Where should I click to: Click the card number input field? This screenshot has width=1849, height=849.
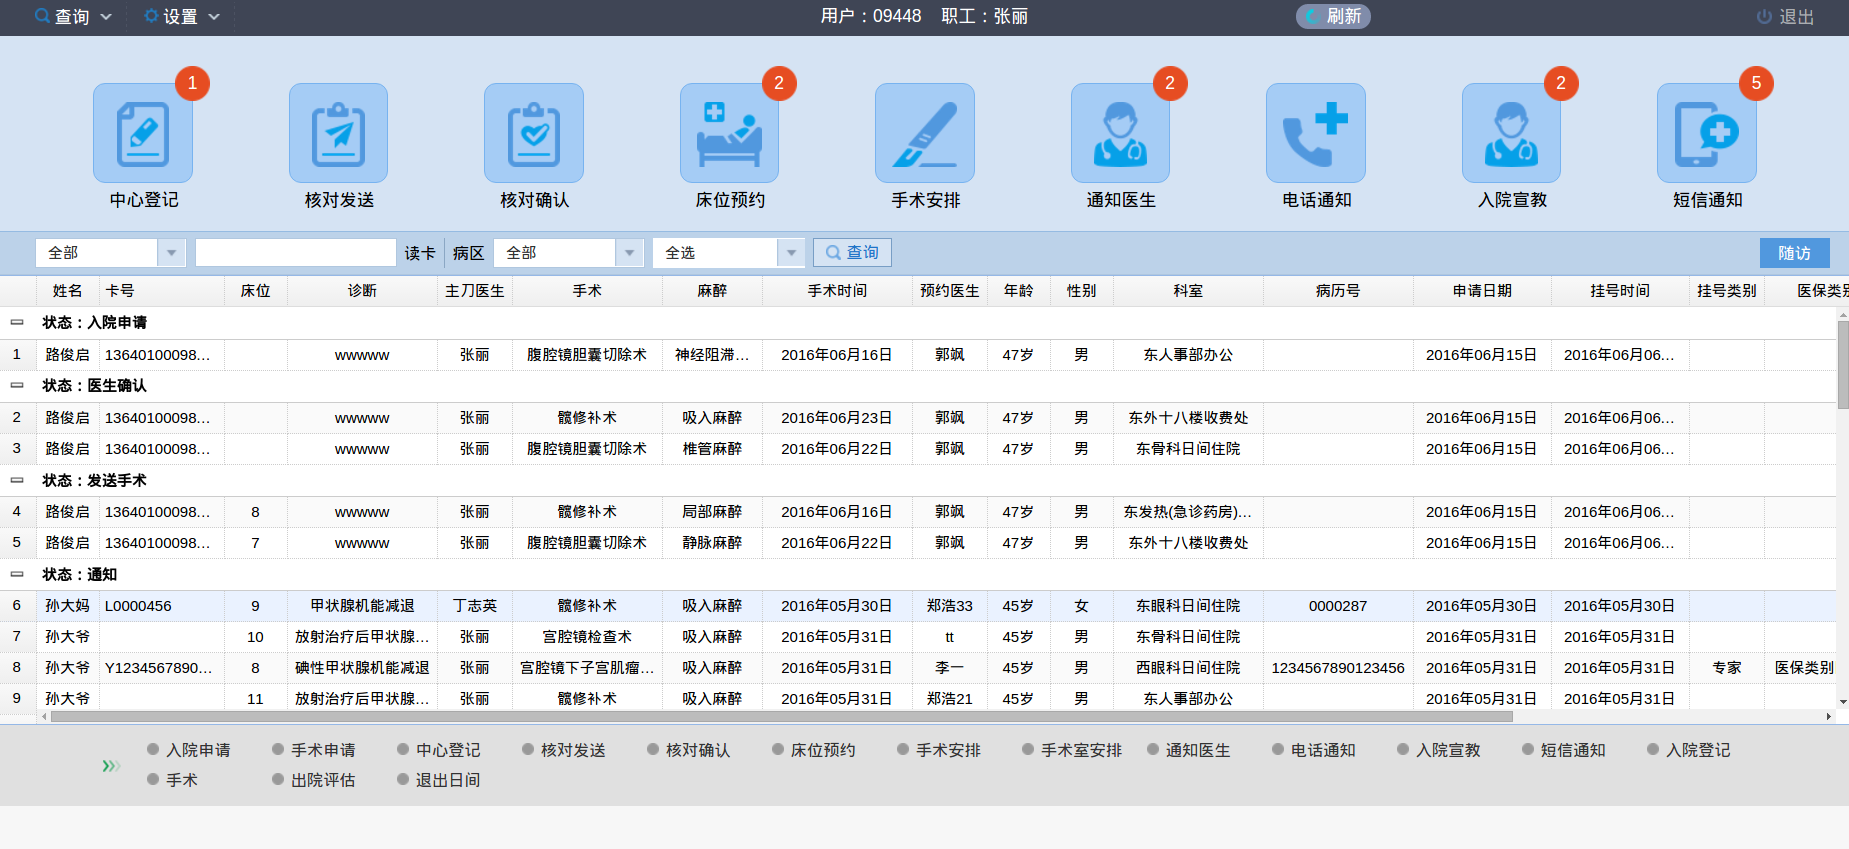pos(296,253)
